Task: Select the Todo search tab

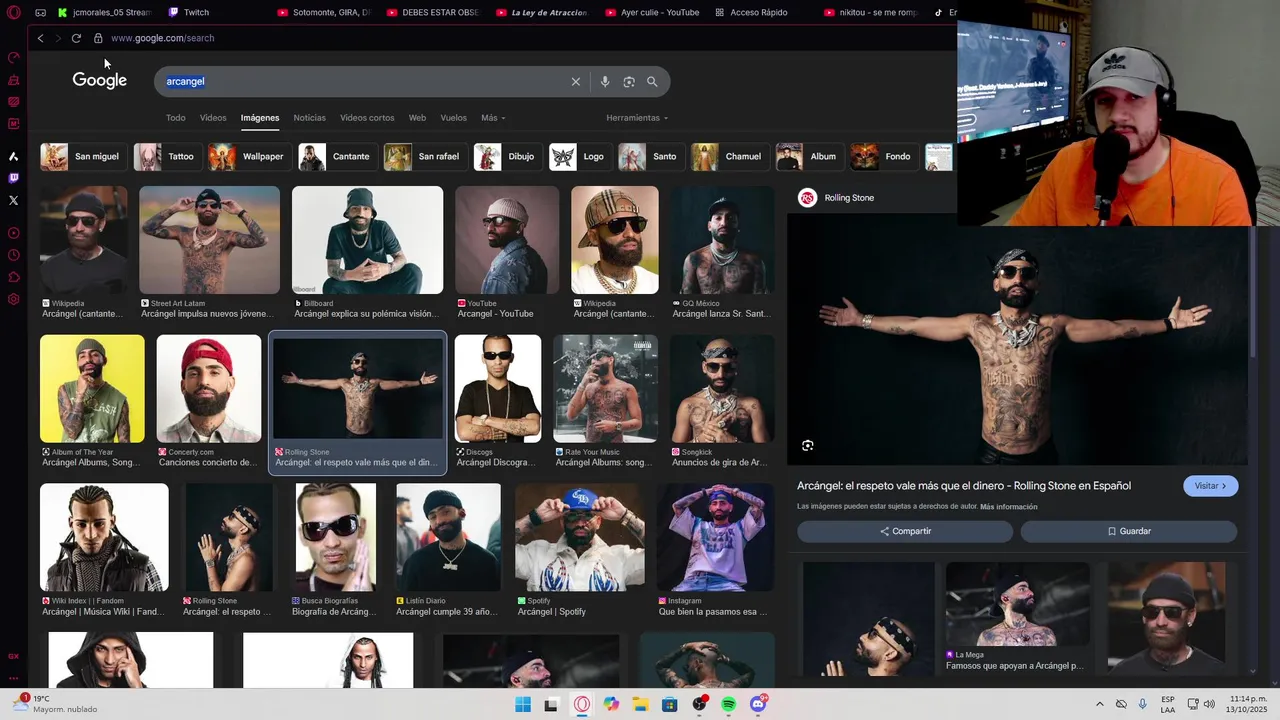Action: click(176, 118)
